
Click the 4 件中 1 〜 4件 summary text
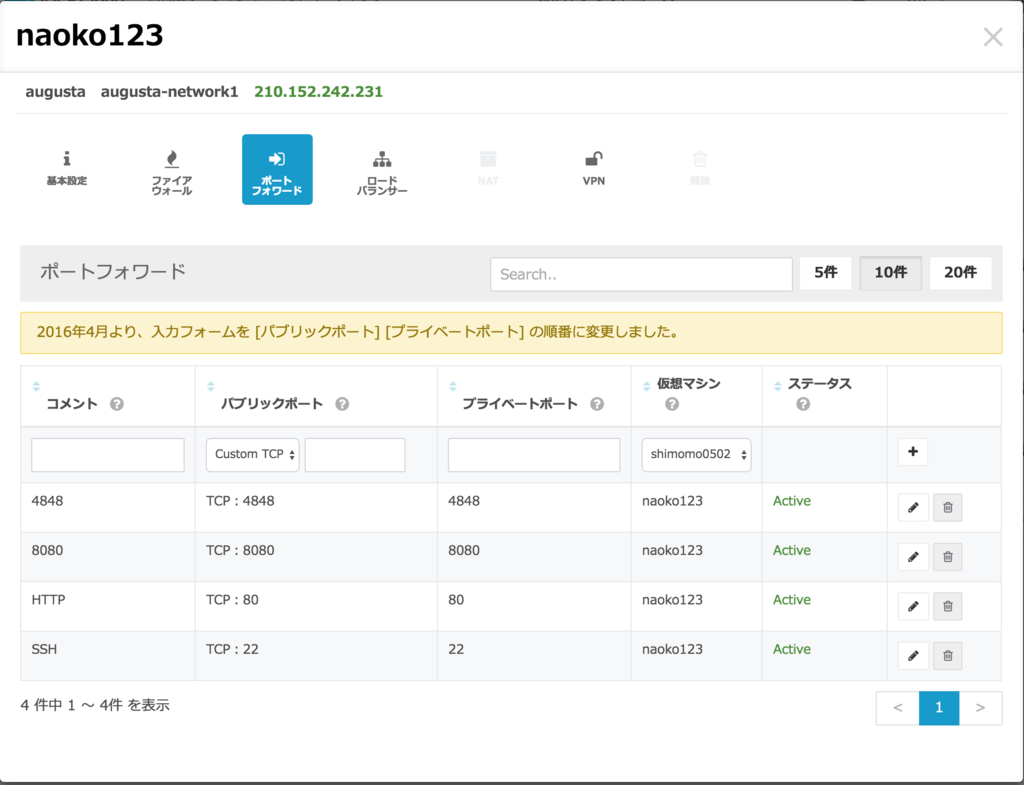pyautogui.click(x=95, y=705)
